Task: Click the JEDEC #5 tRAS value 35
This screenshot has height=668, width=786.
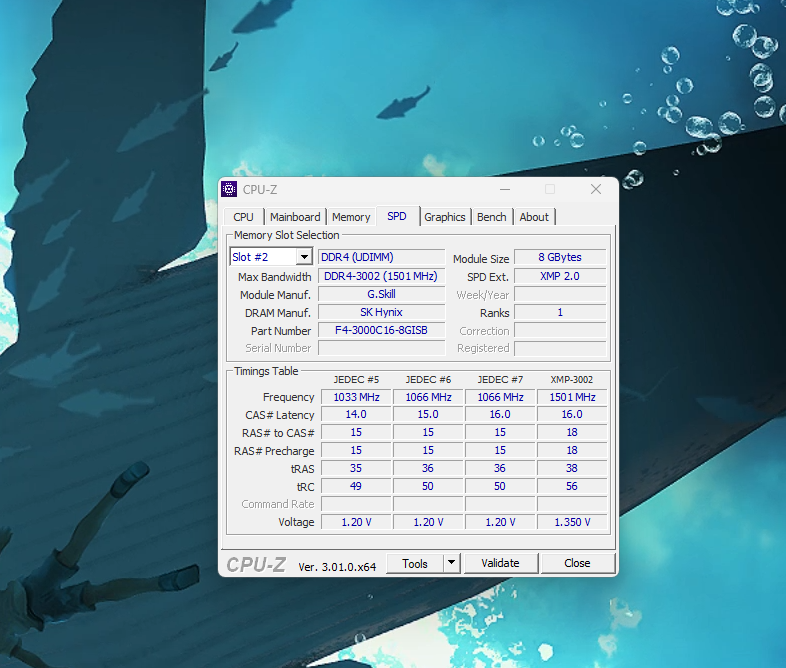Action: point(356,468)
